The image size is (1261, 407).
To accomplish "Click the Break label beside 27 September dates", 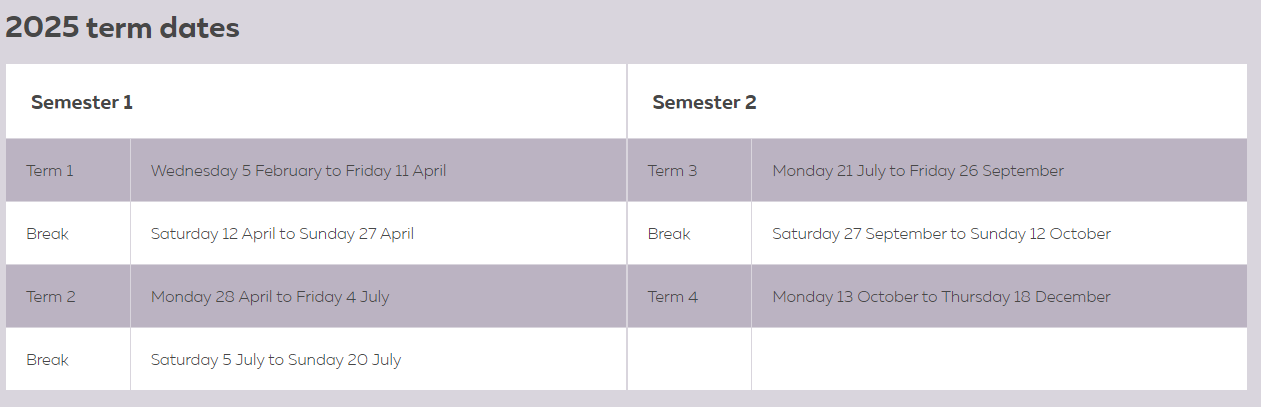I will pyautogui.click(x=669, y=234).
